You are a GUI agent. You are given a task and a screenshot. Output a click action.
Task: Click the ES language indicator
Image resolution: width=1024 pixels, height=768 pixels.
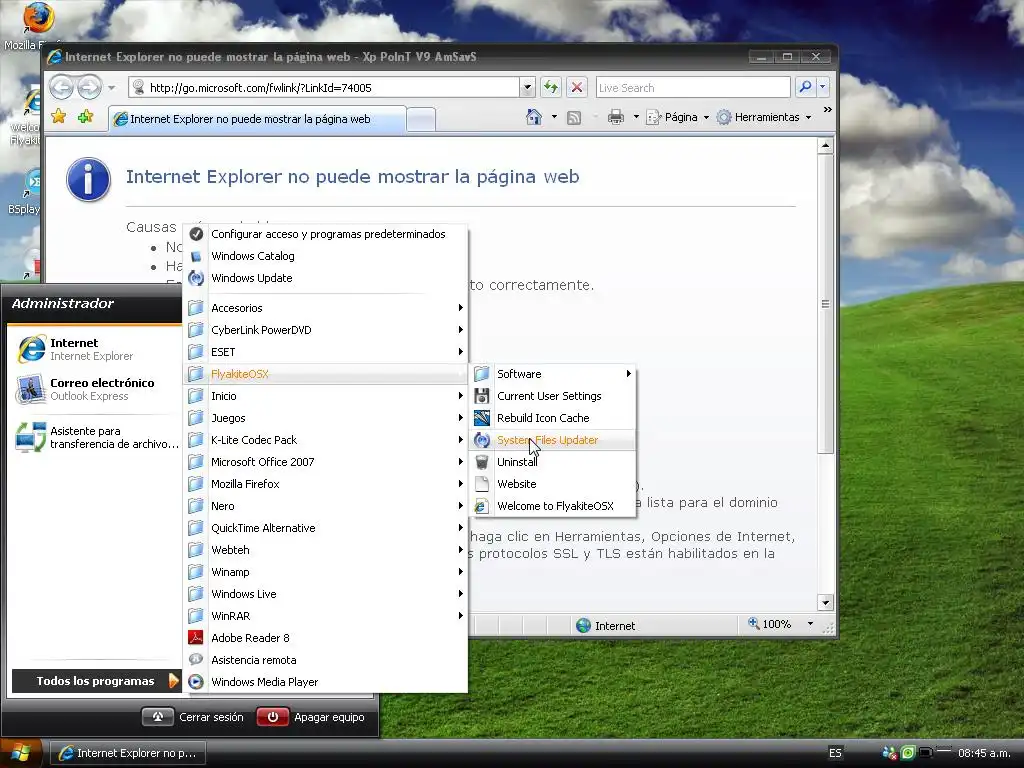[x=835, y=753]
